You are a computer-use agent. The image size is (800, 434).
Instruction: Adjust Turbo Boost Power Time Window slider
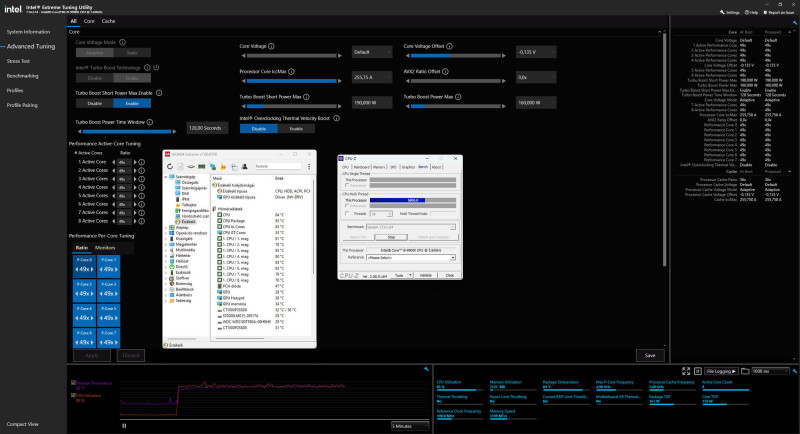click(x=127, y=132)
